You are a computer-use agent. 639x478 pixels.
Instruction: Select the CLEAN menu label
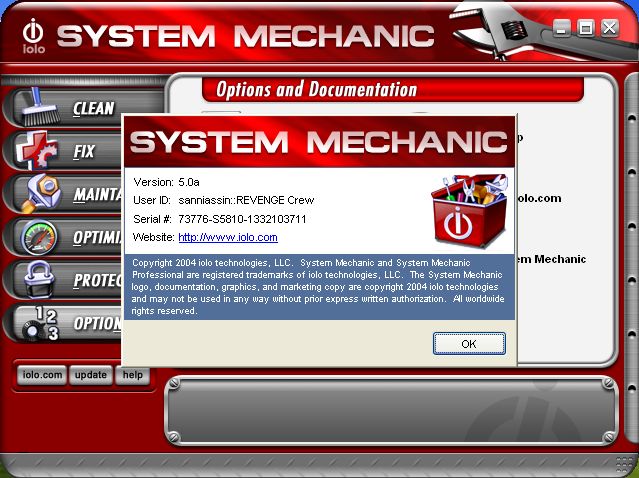click(93, 108)
